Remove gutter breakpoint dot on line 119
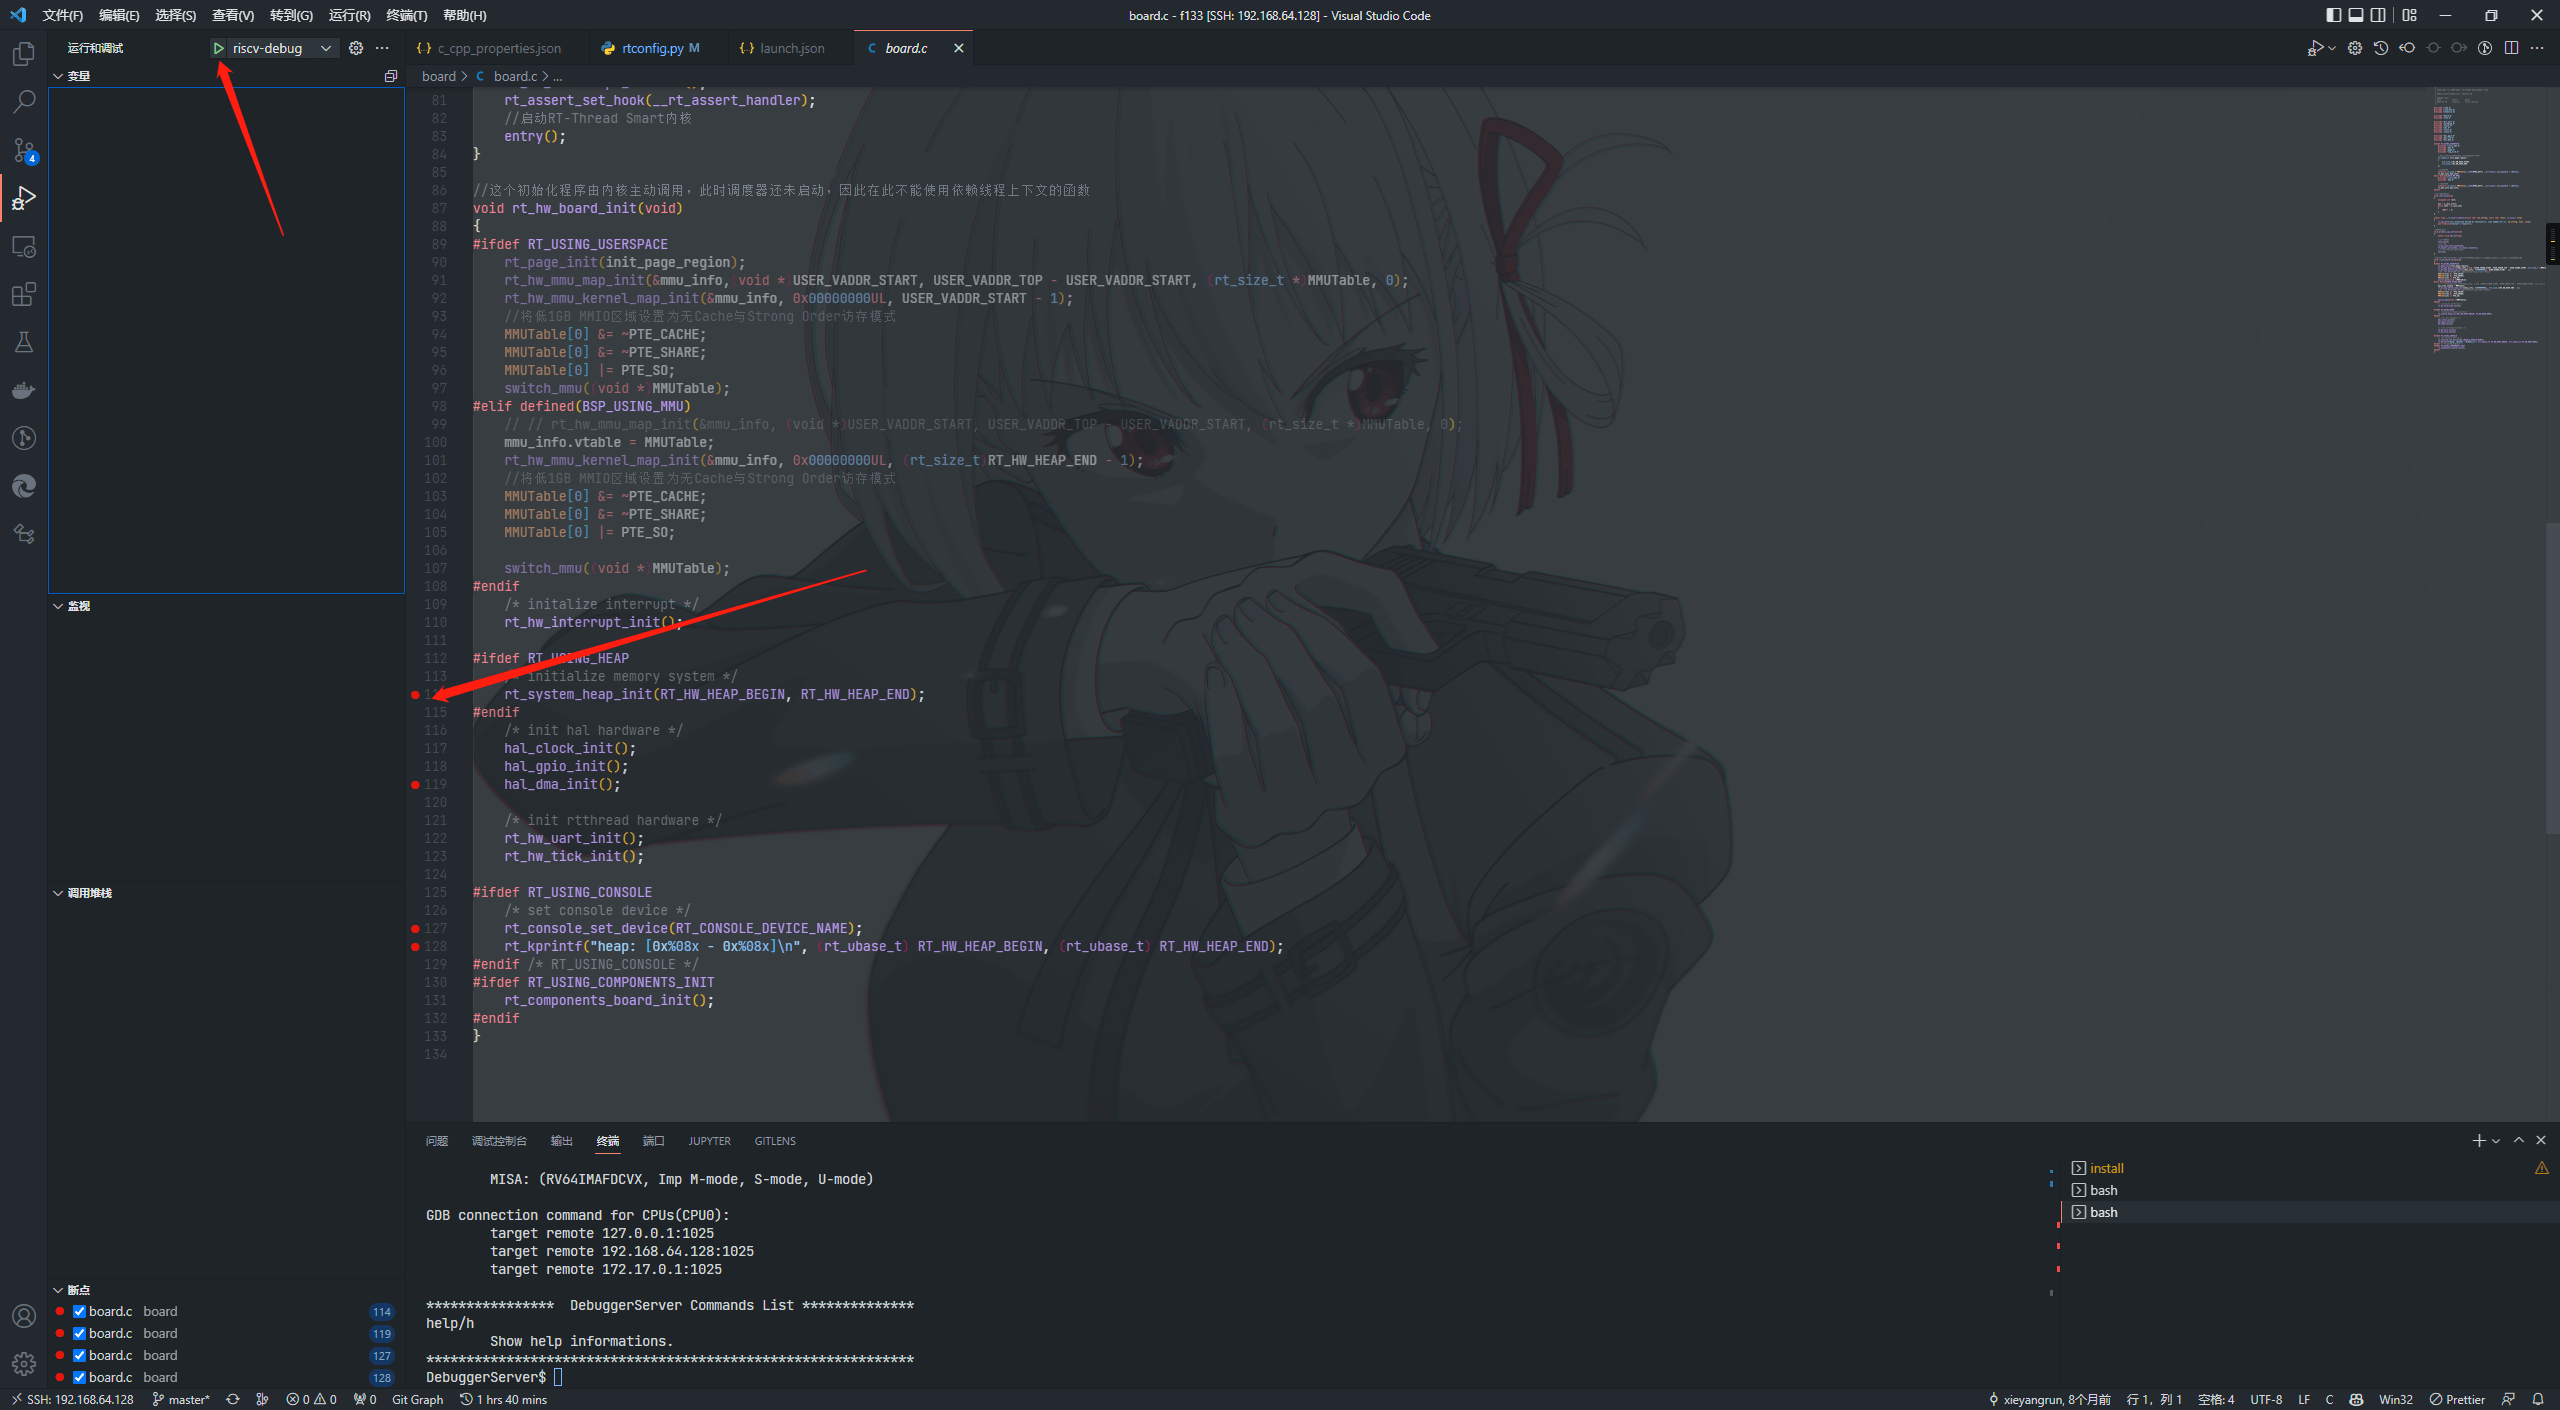Image resolution: width=2560 pixels, height=1410 pixels. point(415,785)
